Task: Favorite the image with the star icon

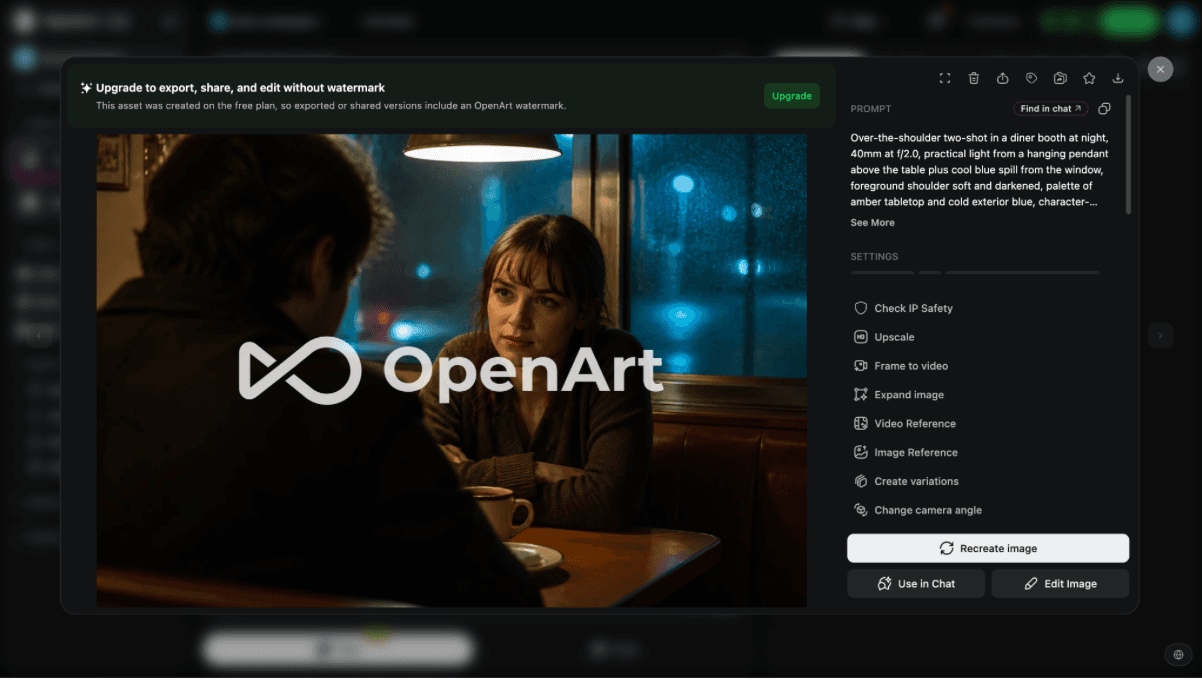Action: pyautogui.click(x=1089, y=78)
